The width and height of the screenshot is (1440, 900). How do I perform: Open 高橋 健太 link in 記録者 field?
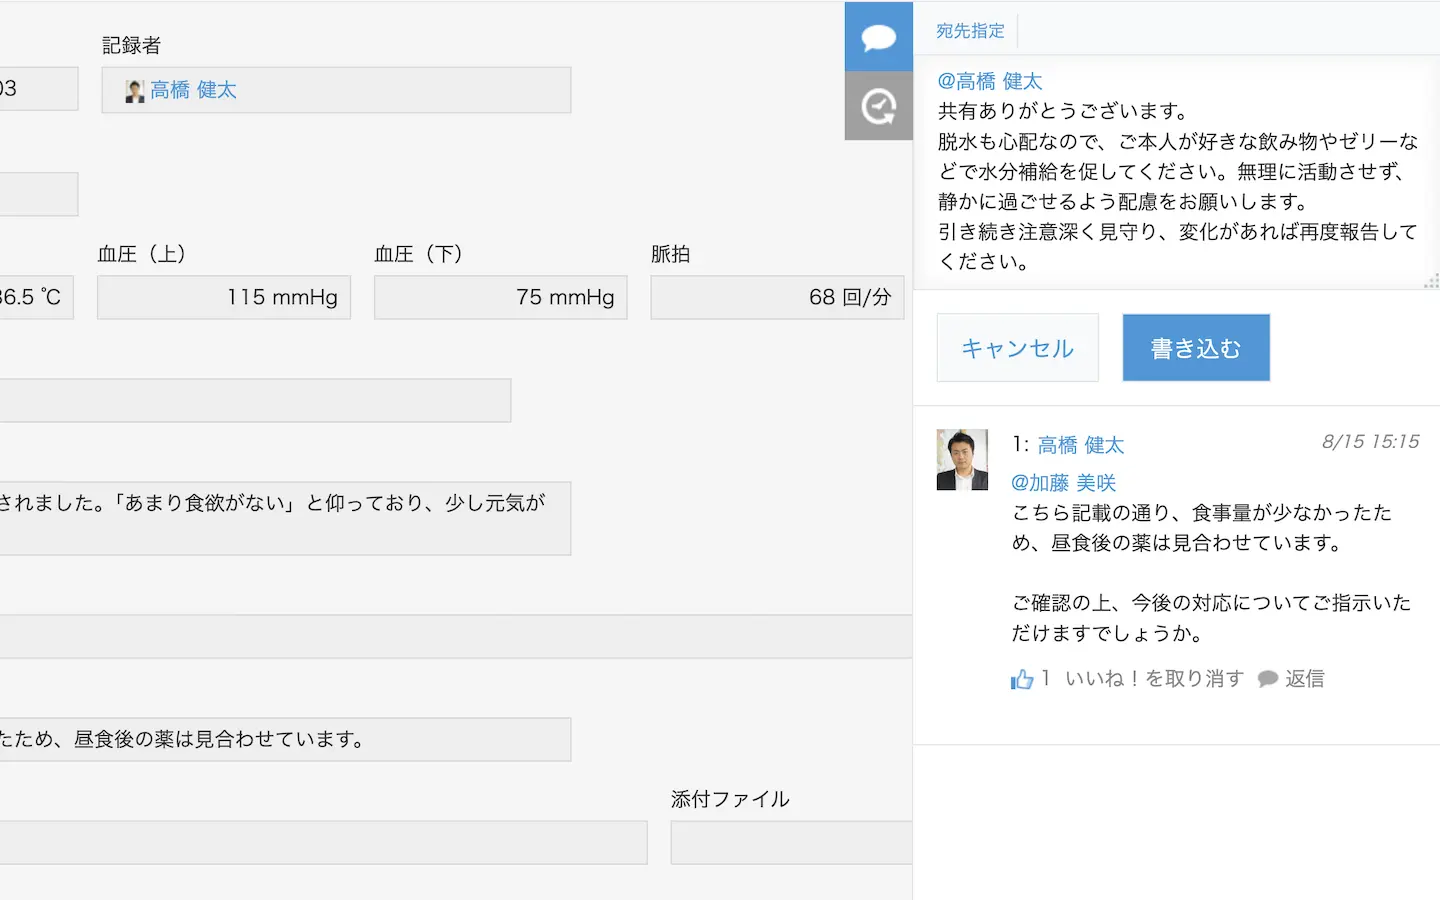(193, 90)
